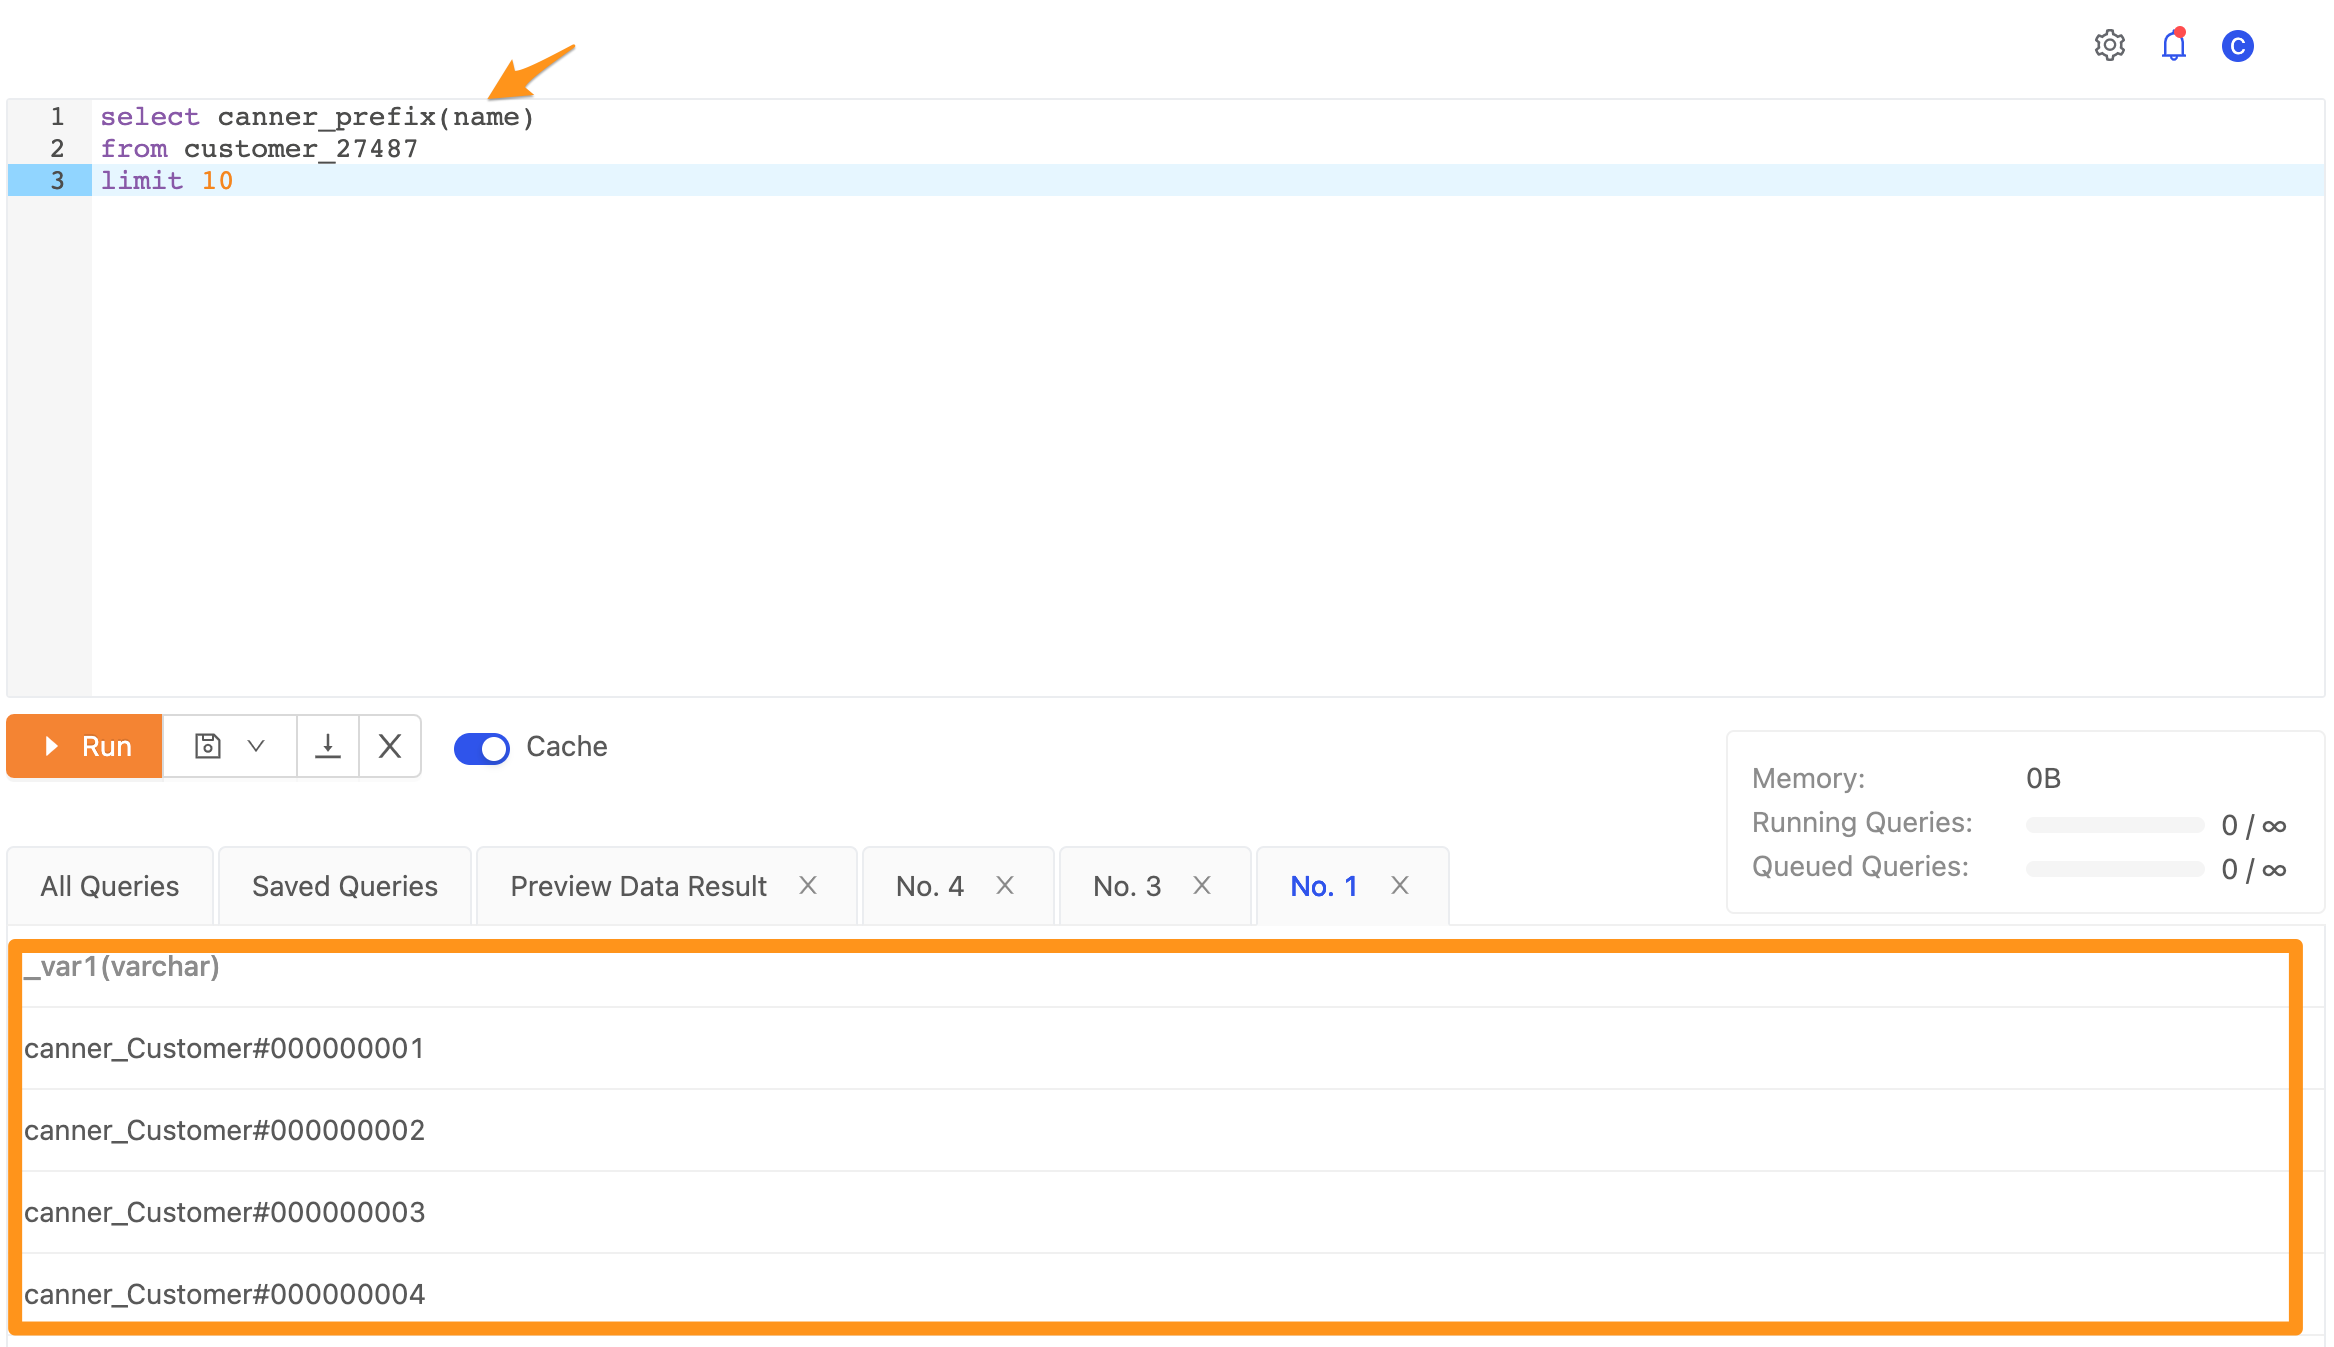Open the user avatar menu
The height and width of the screenshot is (1347, 2334).
pyautogui.click(x=2237, y=46)
